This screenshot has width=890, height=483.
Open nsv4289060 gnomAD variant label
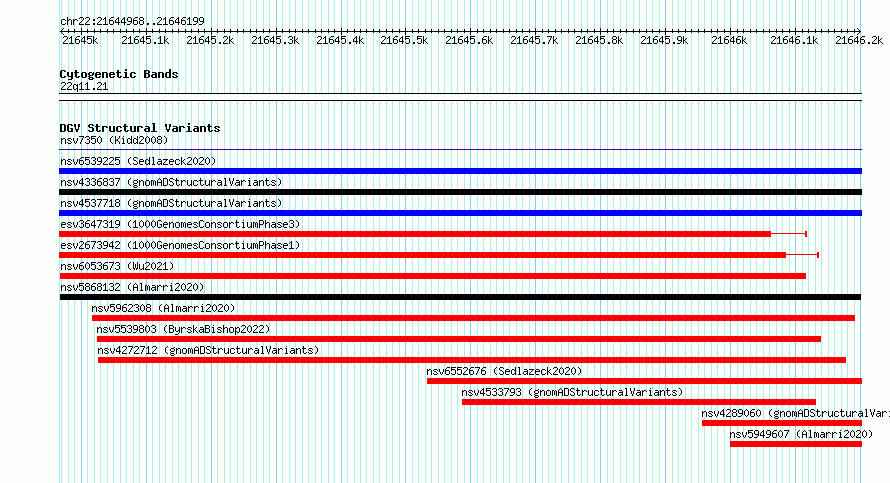795,413
